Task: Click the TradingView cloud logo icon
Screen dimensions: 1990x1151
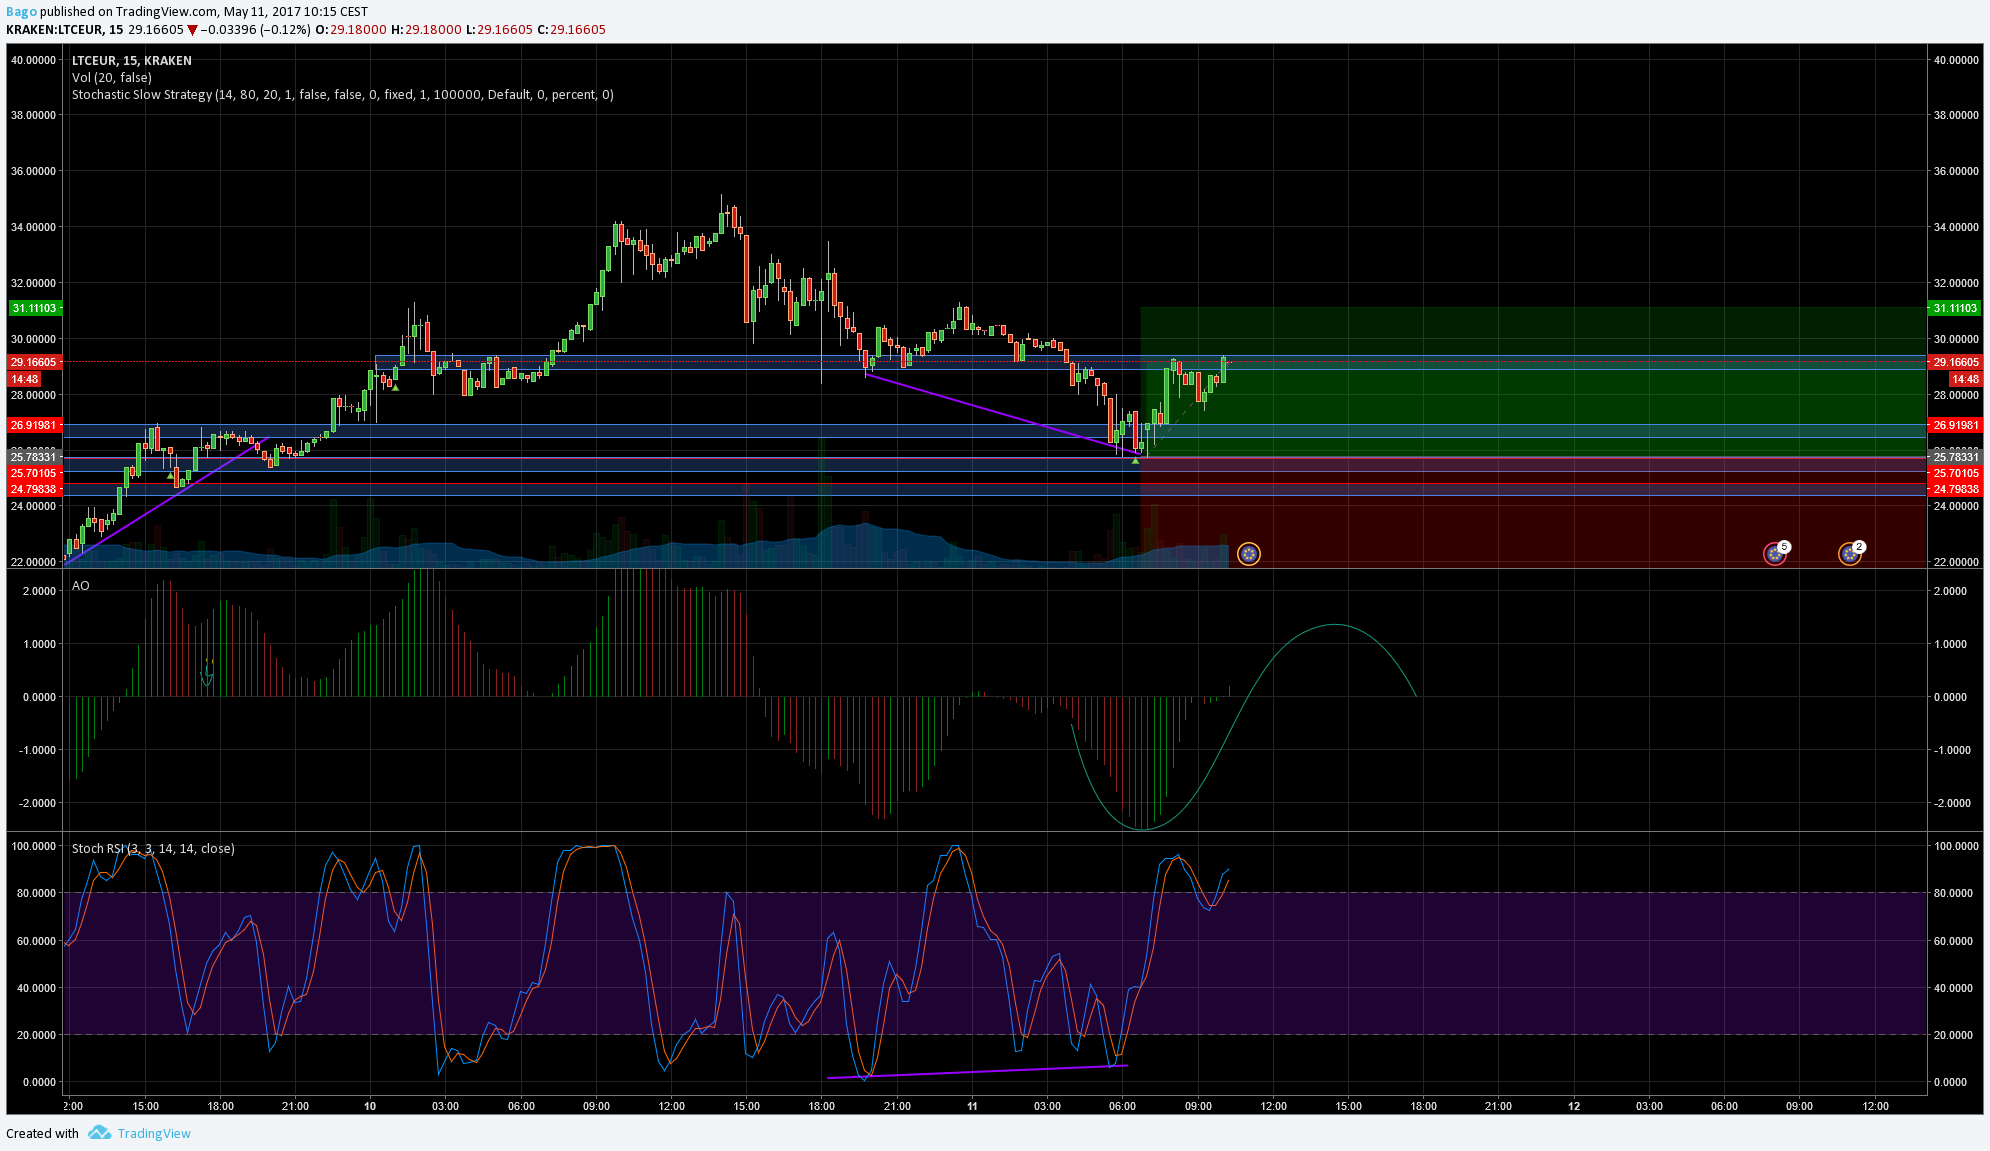Action: point(99,1133)
